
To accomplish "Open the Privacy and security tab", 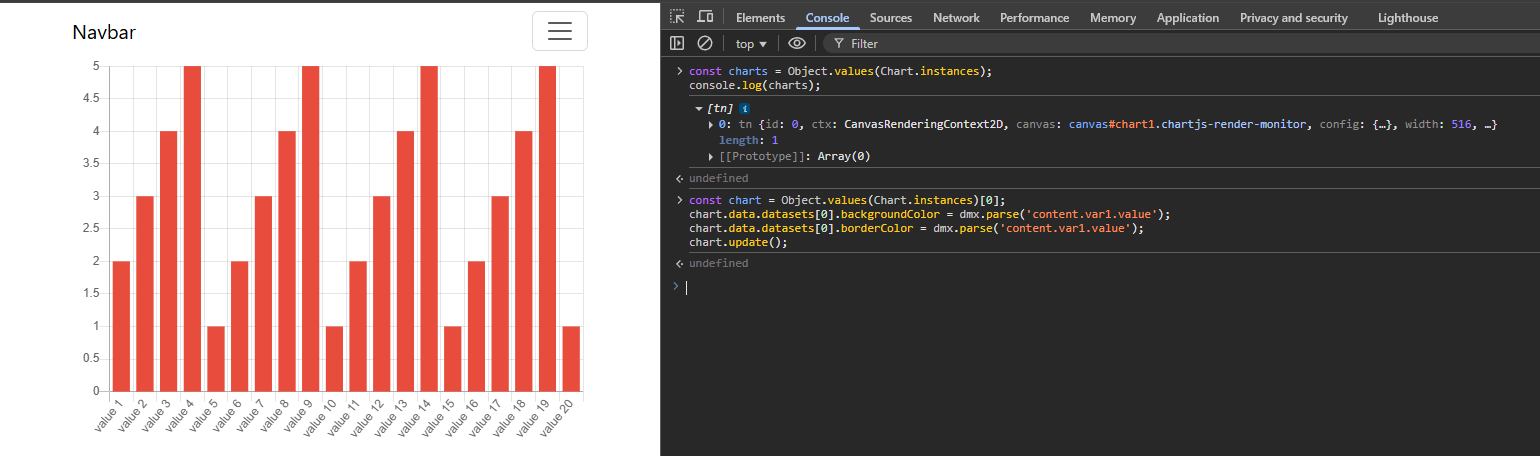I will (1294, 17).
